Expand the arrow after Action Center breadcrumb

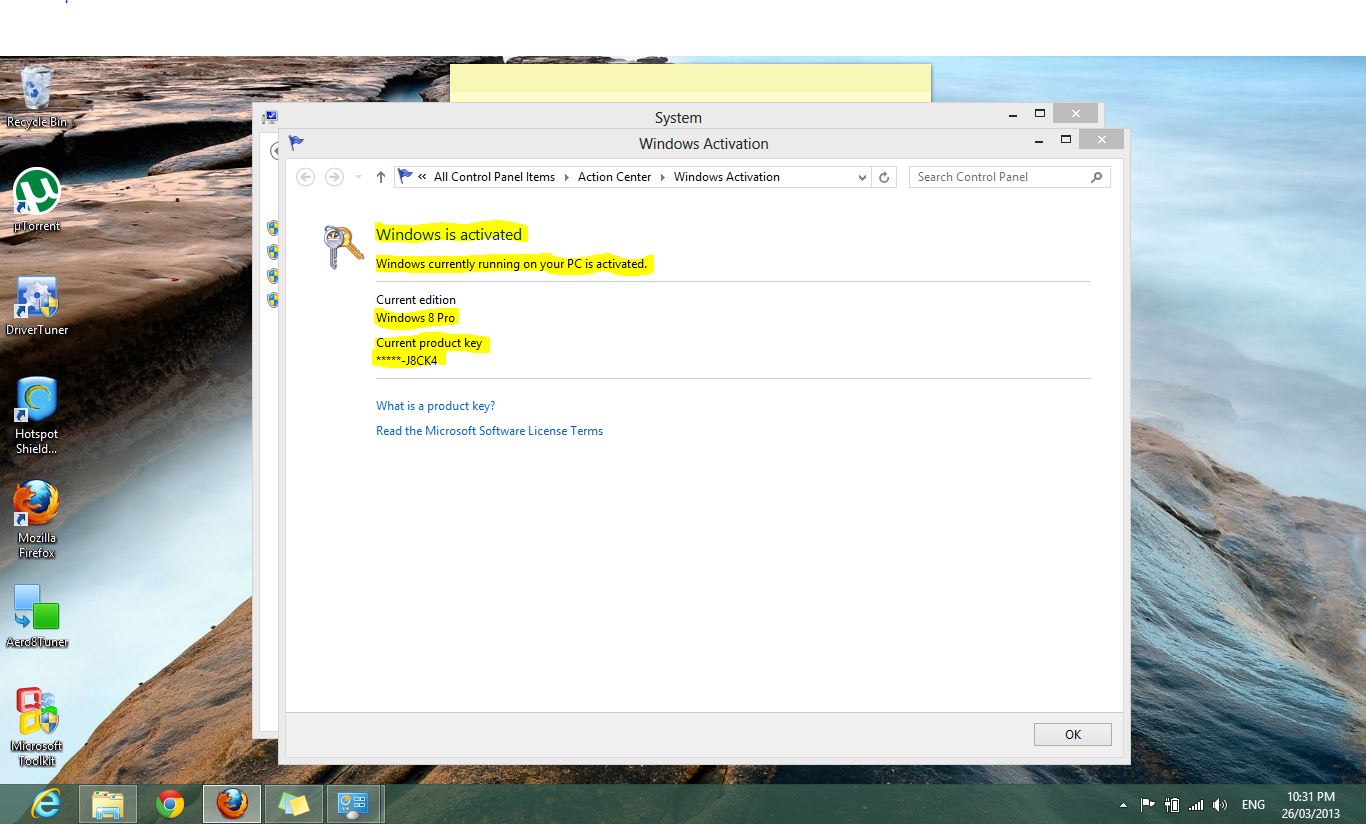pos(662,177)
